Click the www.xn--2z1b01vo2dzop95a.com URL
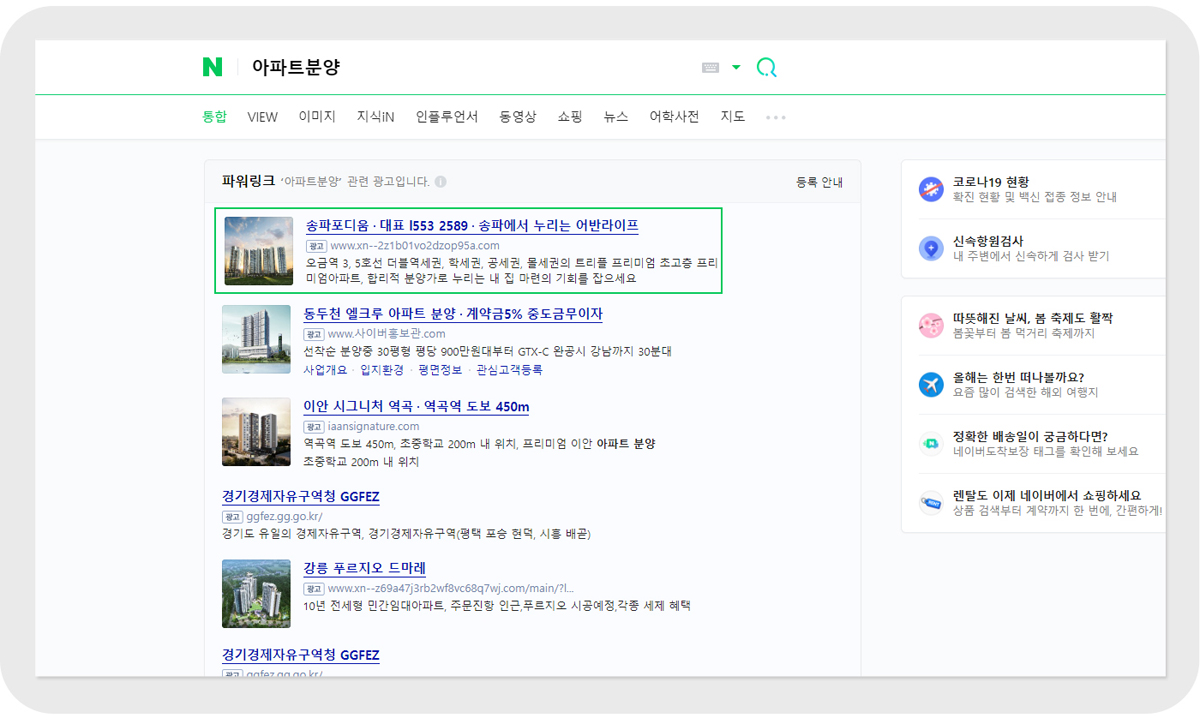The image size is (1200, 724). coord(414,245)
